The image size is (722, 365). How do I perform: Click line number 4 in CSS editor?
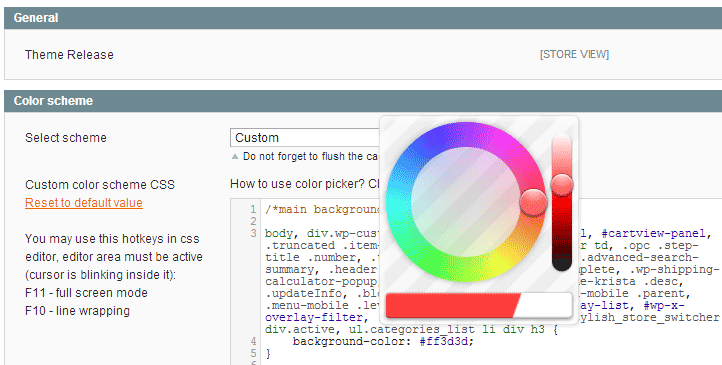click(253, 342)
